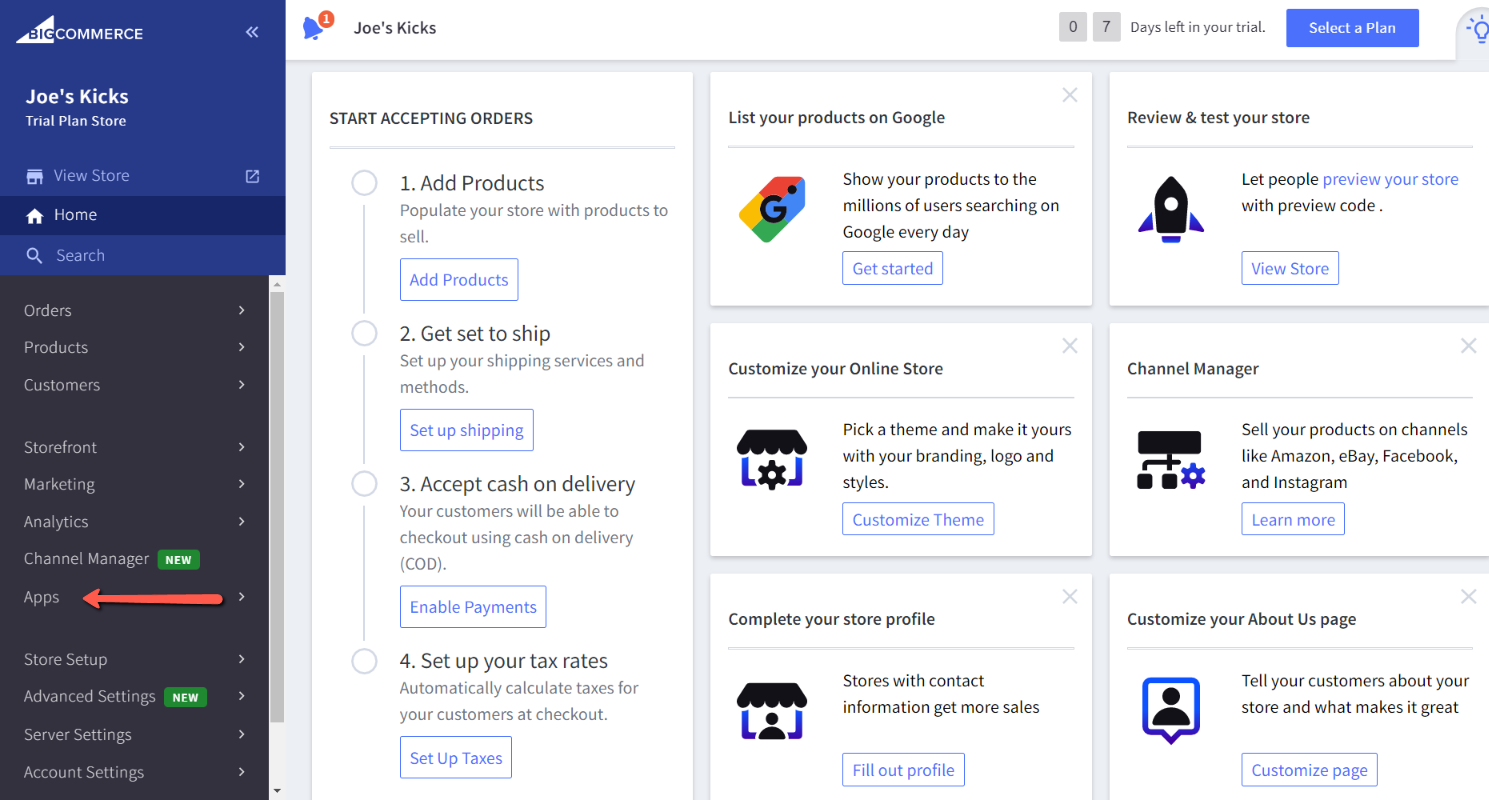
Task: Expand the Orders menu chevron
Action: 242,310
